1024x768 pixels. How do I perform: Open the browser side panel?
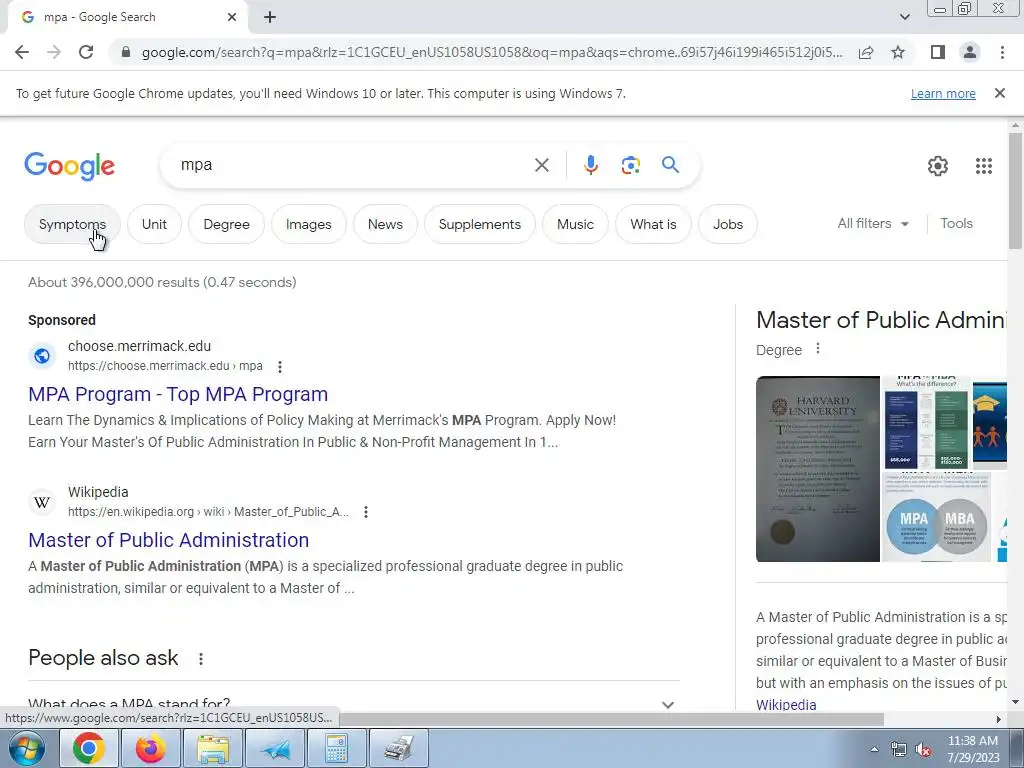pyautogui.click(x=938, y=52)
